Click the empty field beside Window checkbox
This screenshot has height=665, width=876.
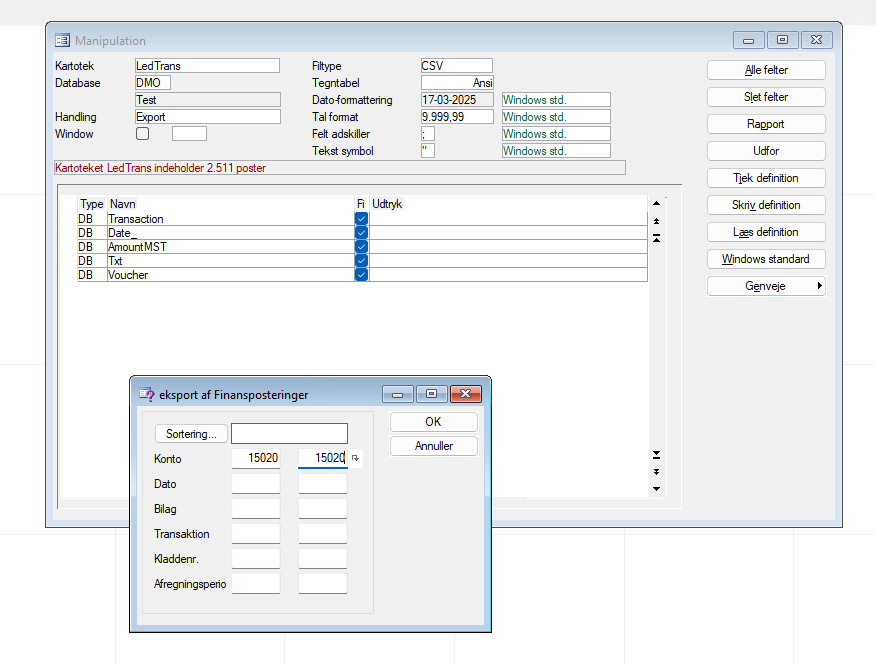tap(189, 134)
